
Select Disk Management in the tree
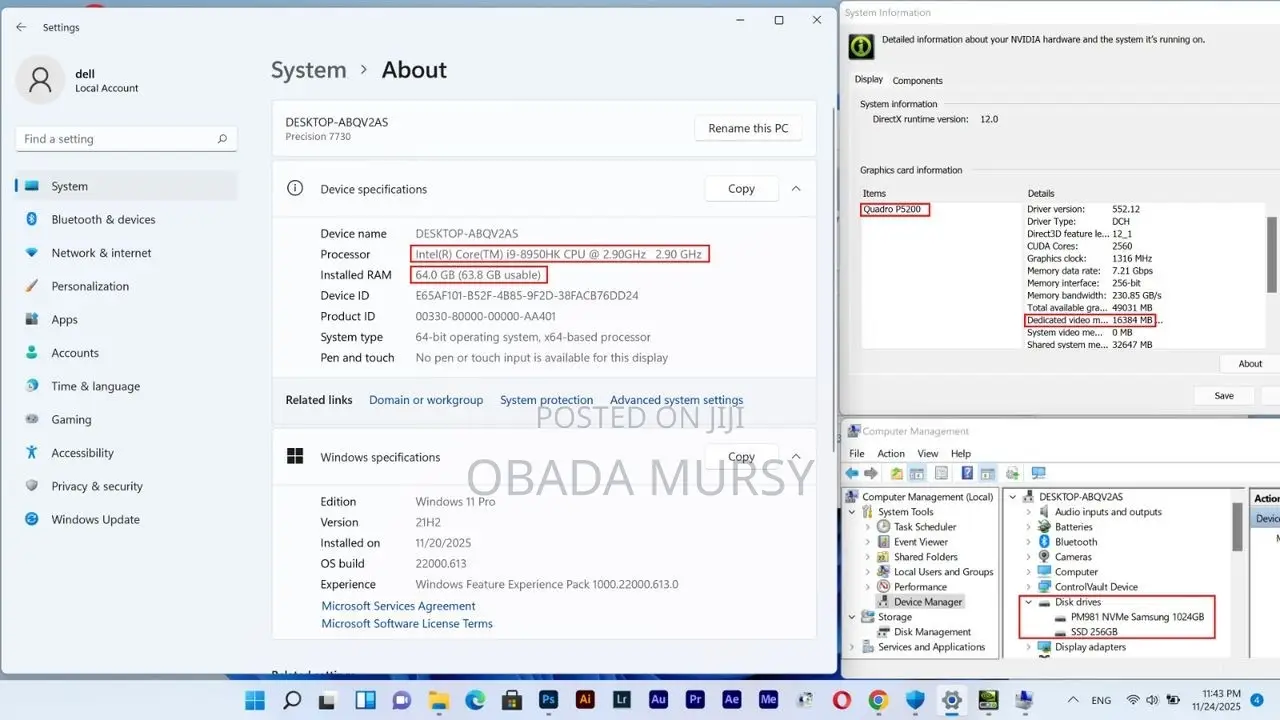(x=932, y=632)
